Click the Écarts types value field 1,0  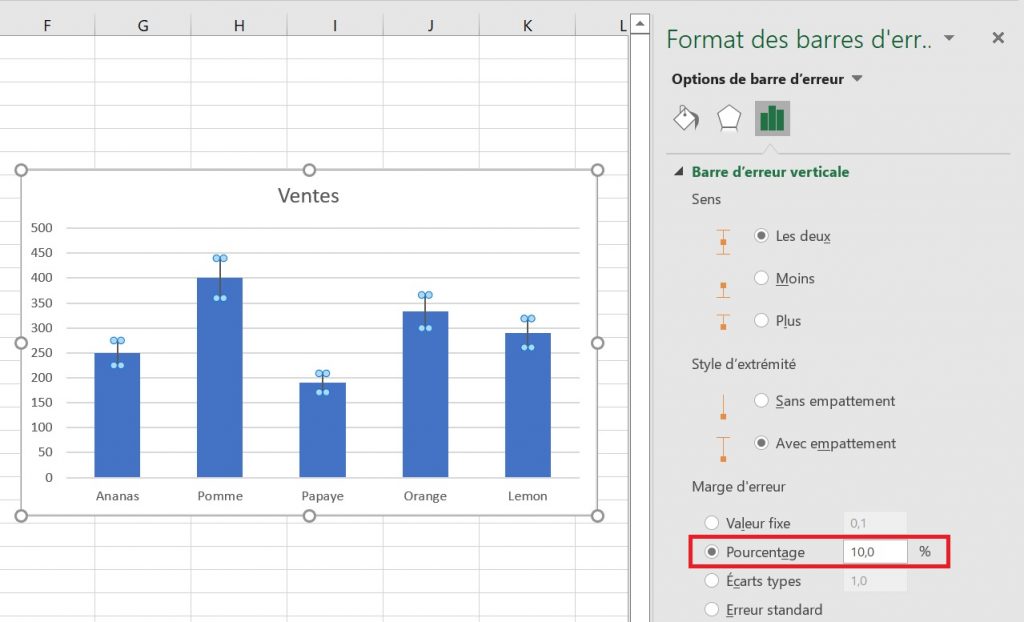pyautogui.click(x=875, y=581)
